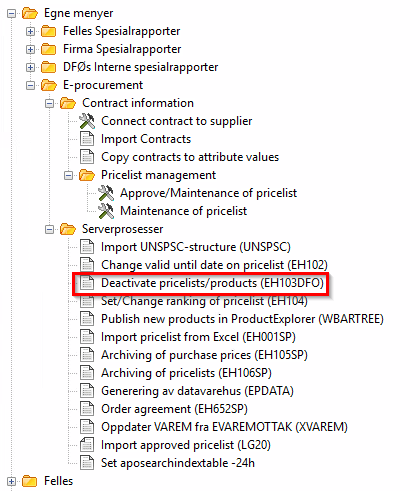The height and width of the screenshot is (491, 420).
Task: Open Connect contract to supplier
Action: tap(177, 121)
